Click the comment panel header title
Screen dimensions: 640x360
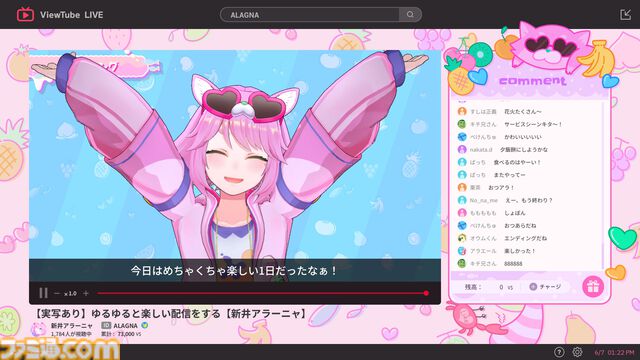533,81
